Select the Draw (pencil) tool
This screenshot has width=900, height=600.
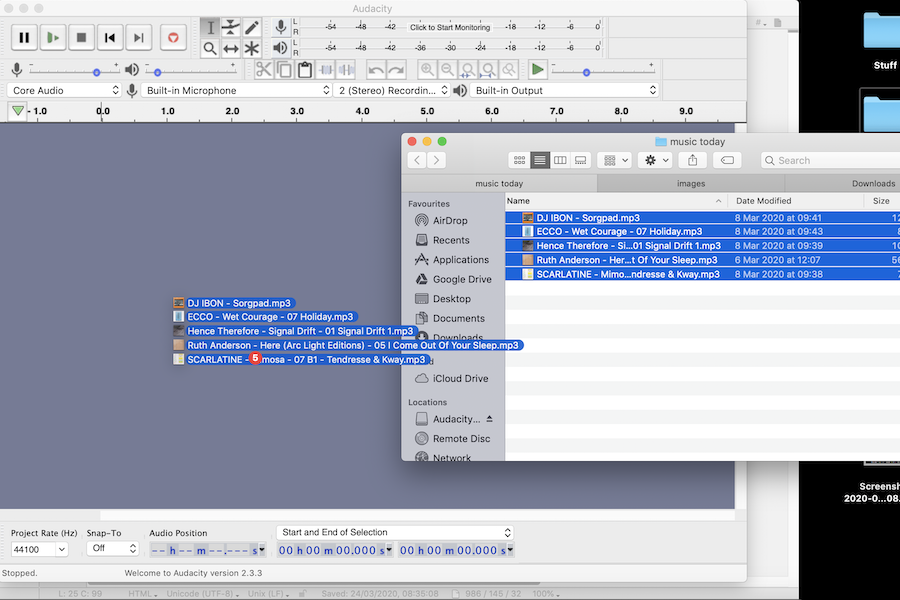coord(251,28)
